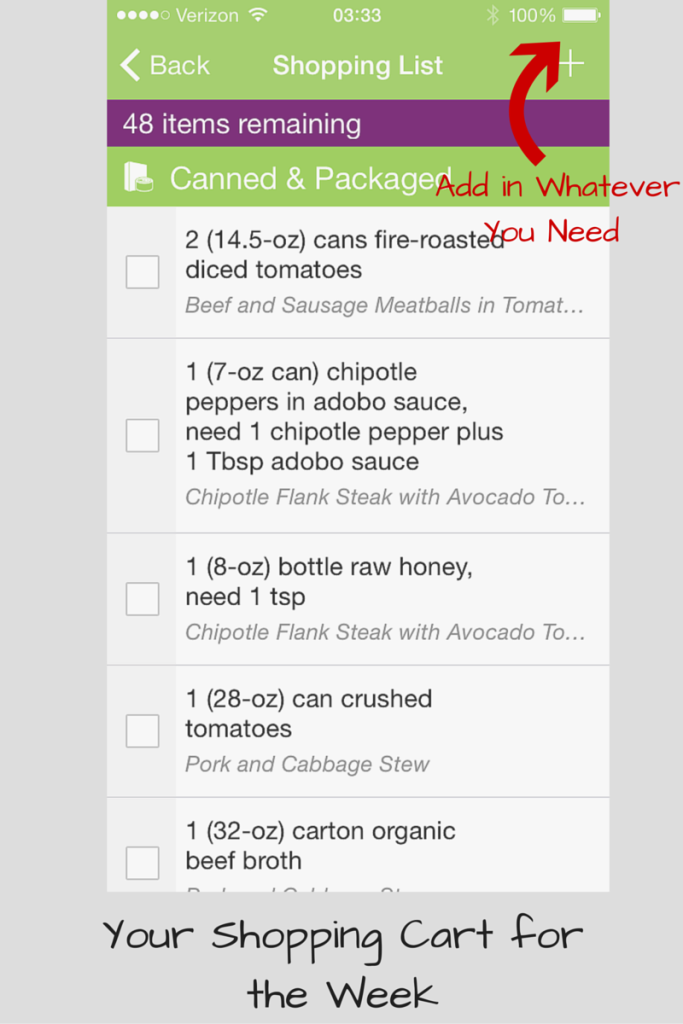Tap the Bluetooth status icon
The height and width of the screenshot is (1024, 683).
coord(492,15)
